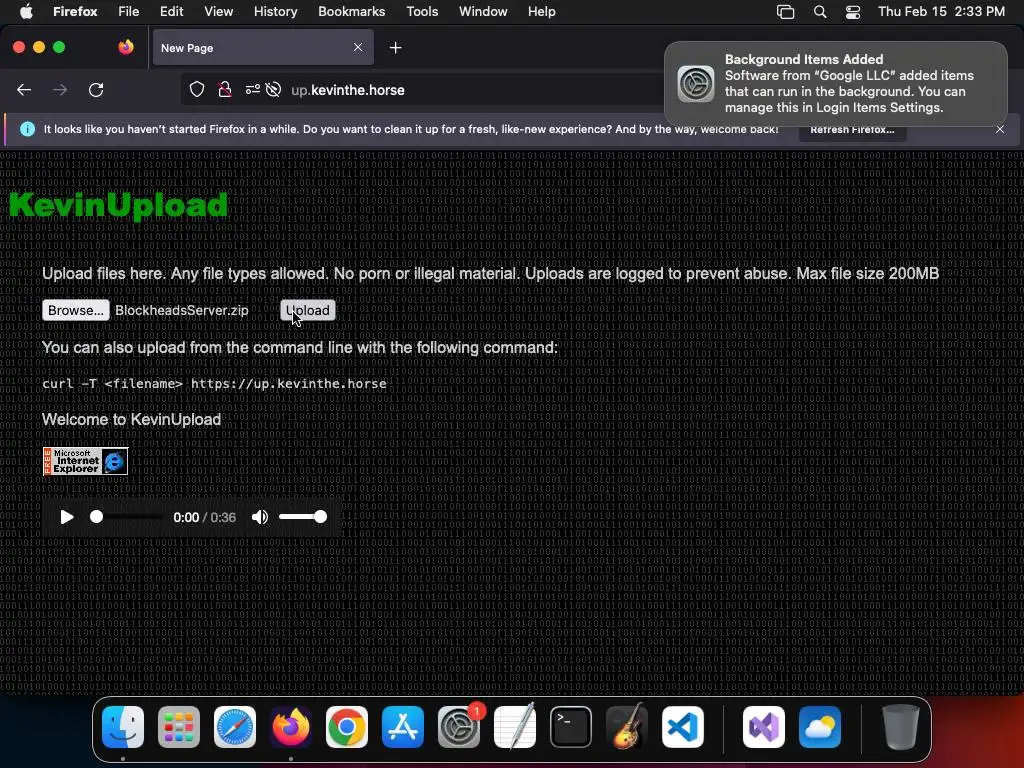Open the File menu

(x=129, y=12)
